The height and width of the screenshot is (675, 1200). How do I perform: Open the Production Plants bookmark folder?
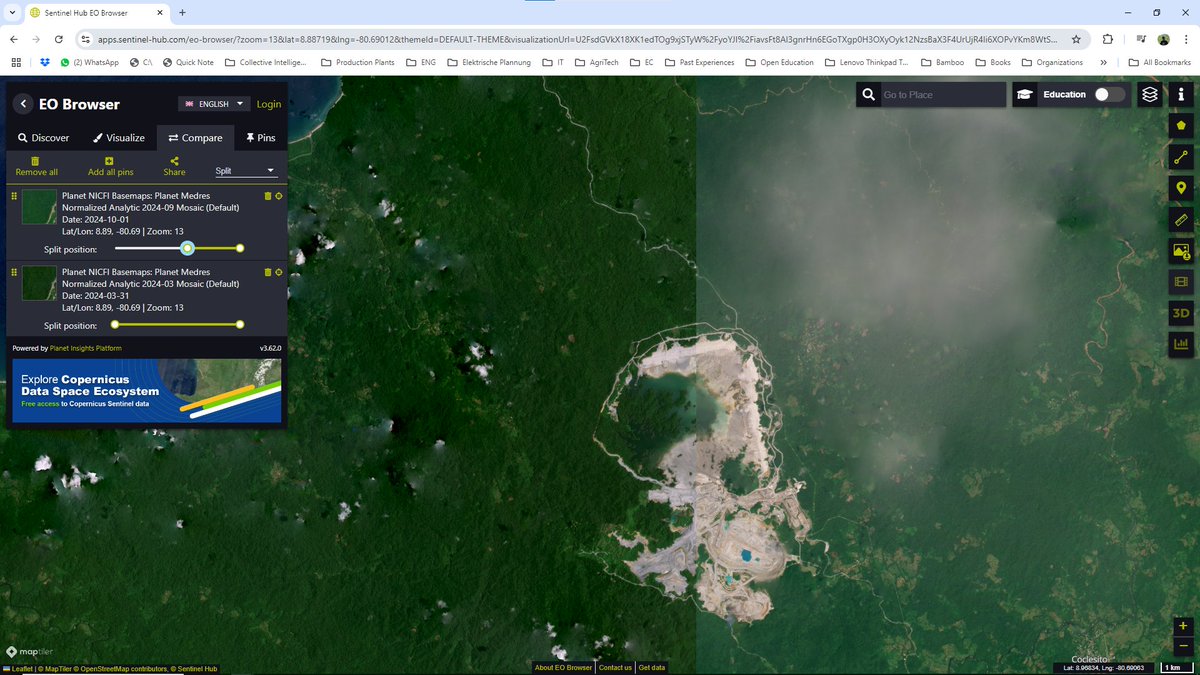(358, 62)
